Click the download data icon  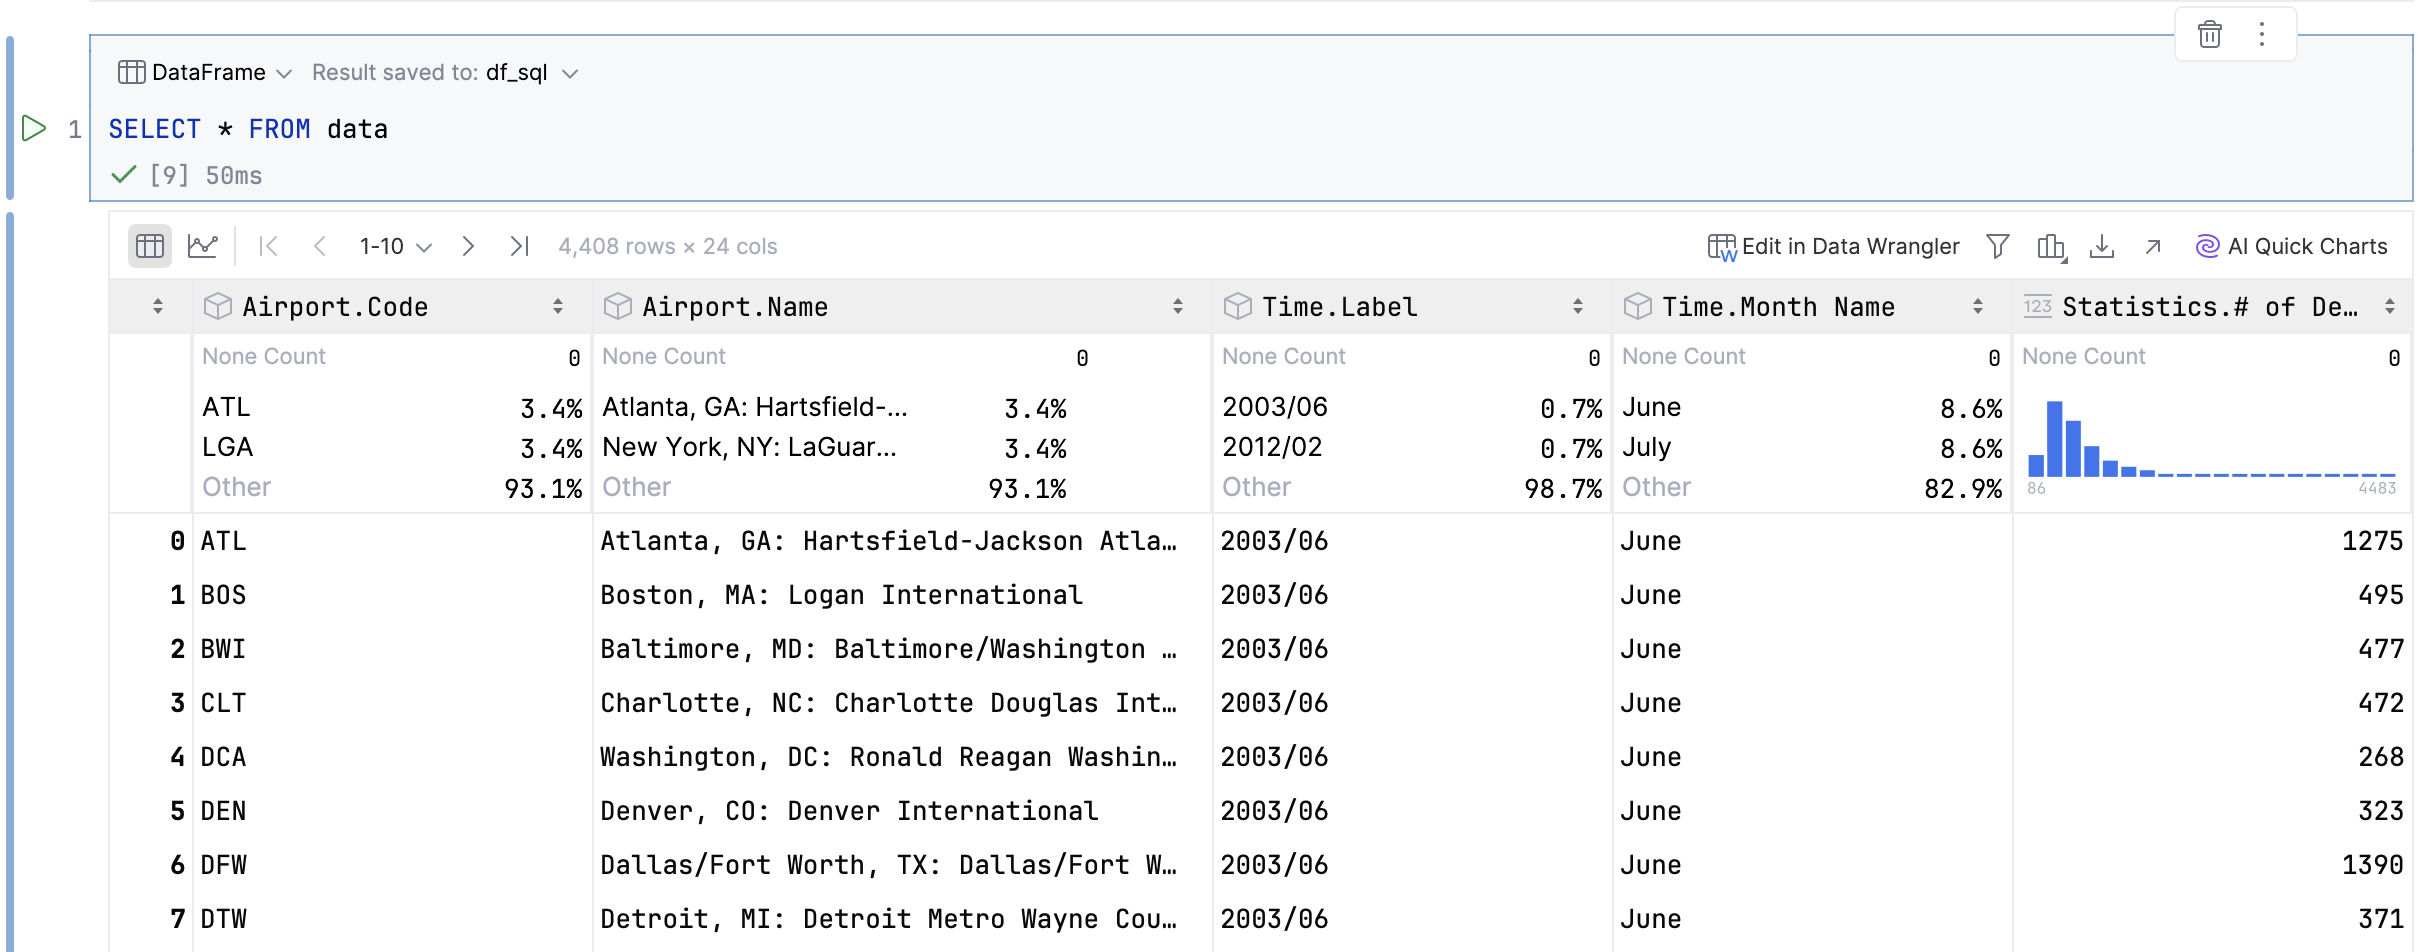[2103, 246]
